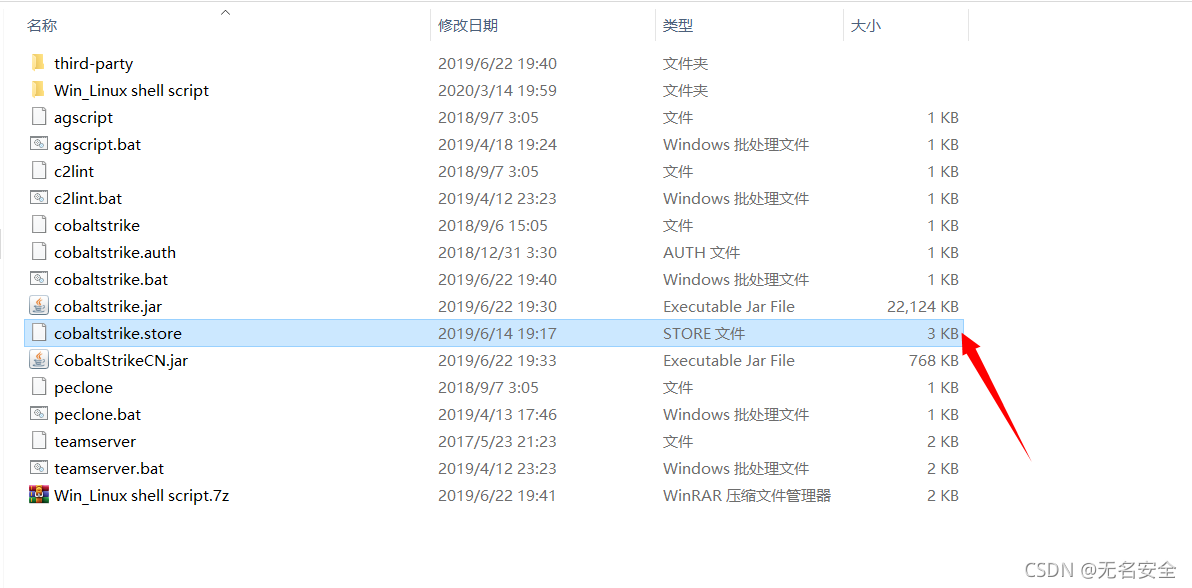The width and height of the screenshot is (1192, 588).
Task: Select the Win_Linux shell script.7z file name
Action: pos(141,496)
